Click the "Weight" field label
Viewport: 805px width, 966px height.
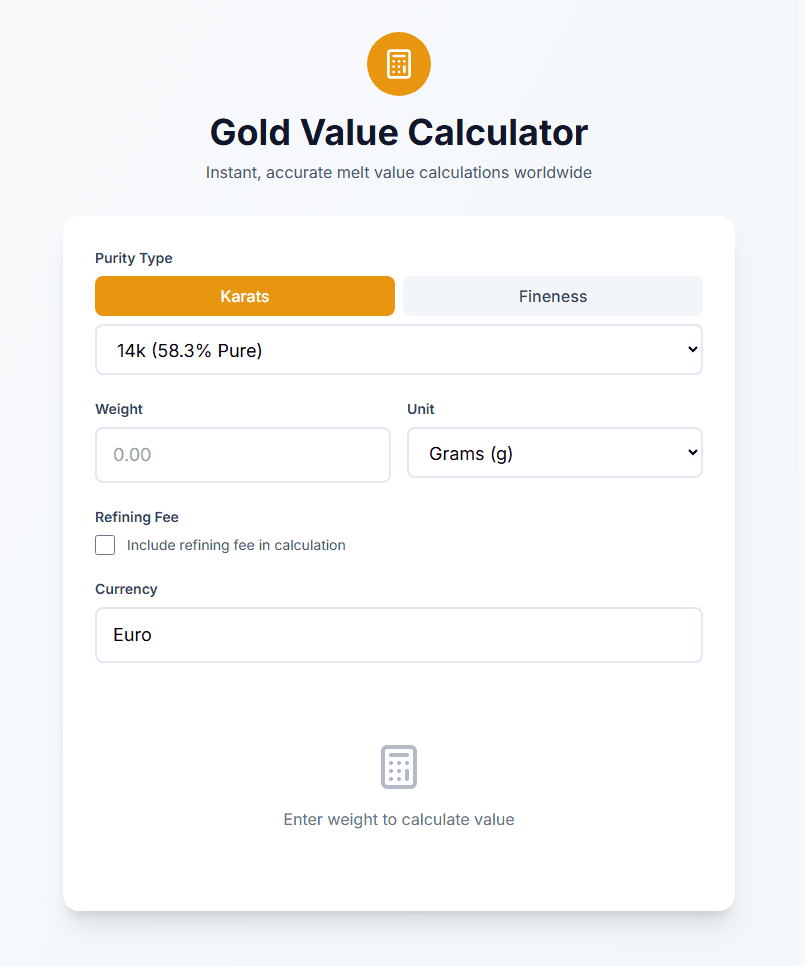tap(119, 409)
